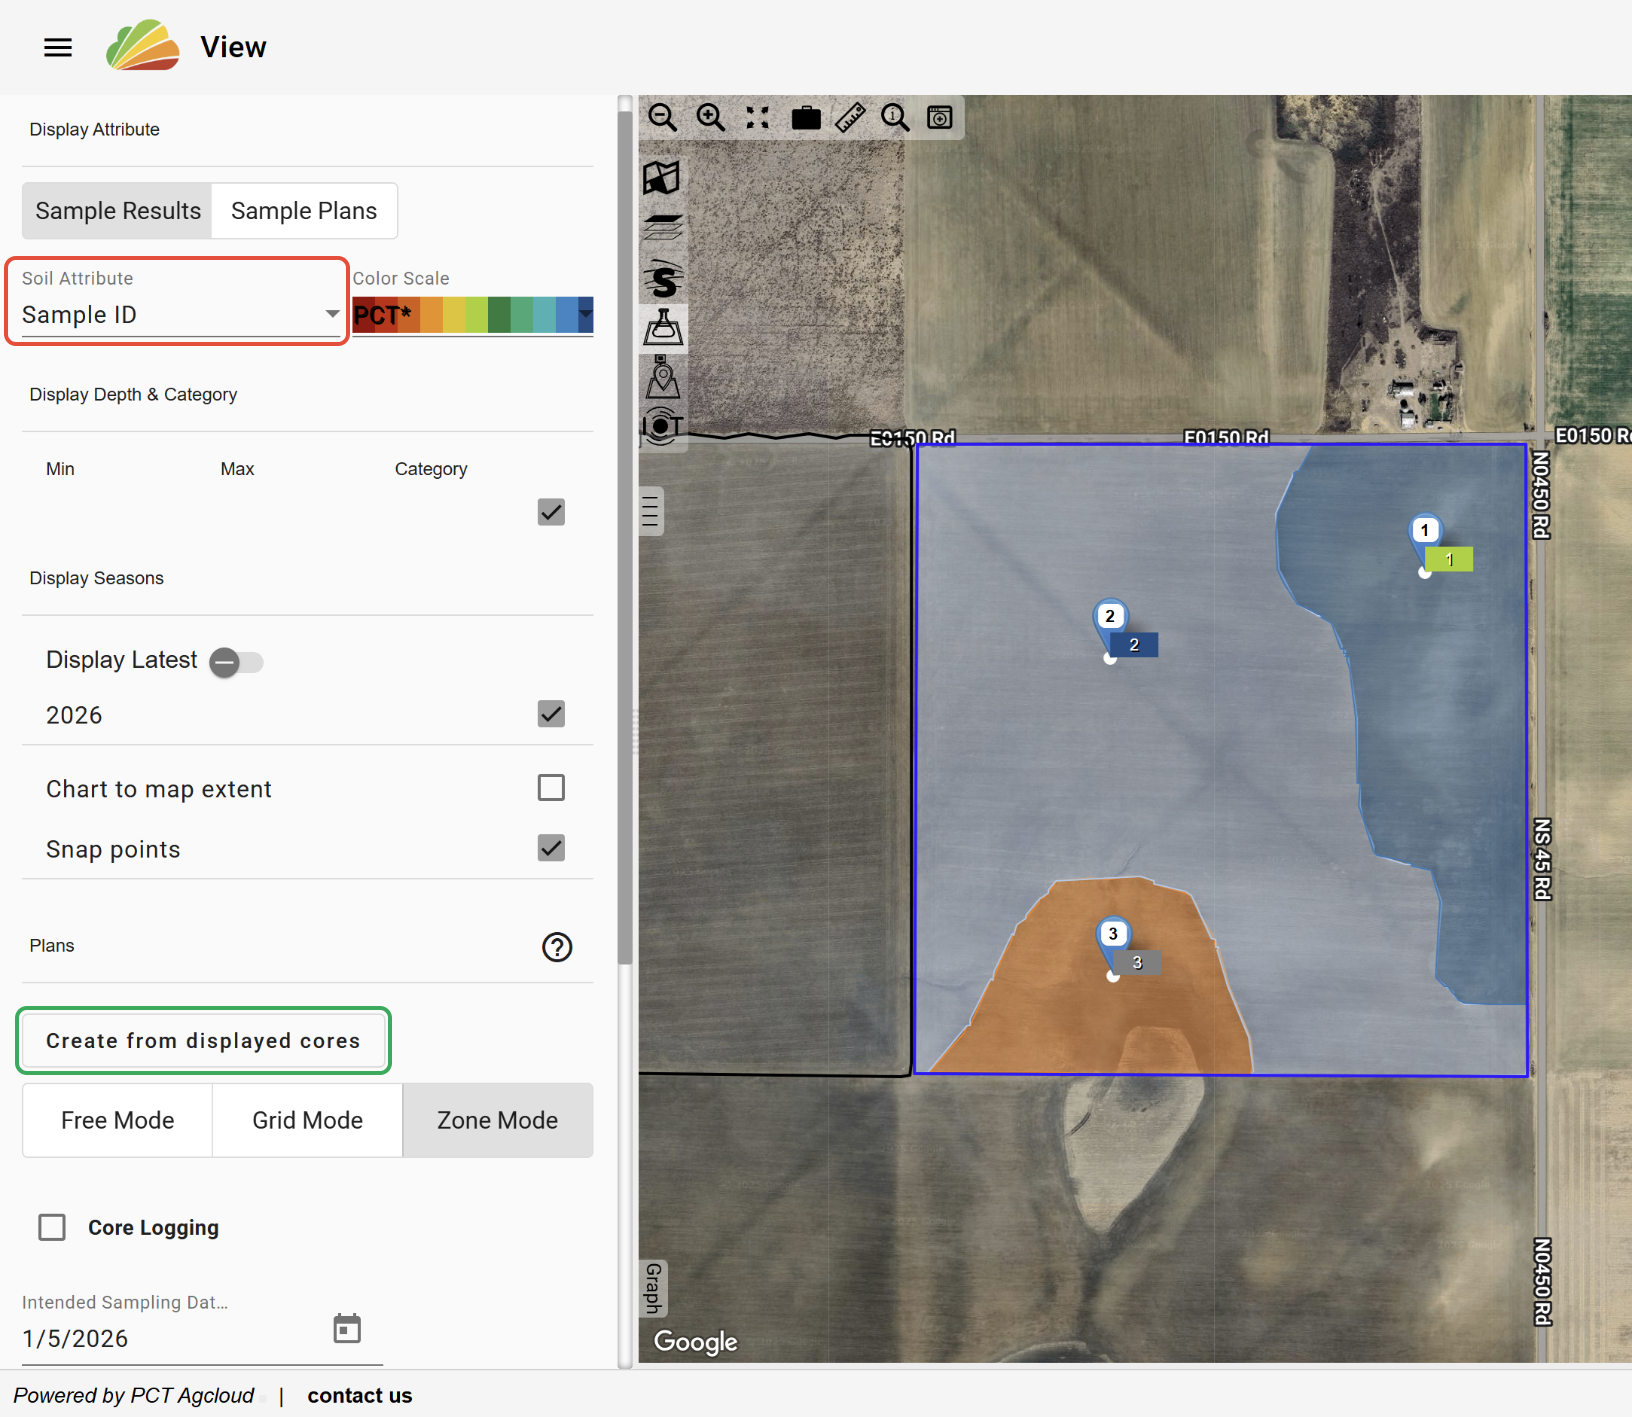This screenshot has width=1632, height=1417.
Task: Open the Color Scale PCT dropdown
Action: [x=473, y=315]
